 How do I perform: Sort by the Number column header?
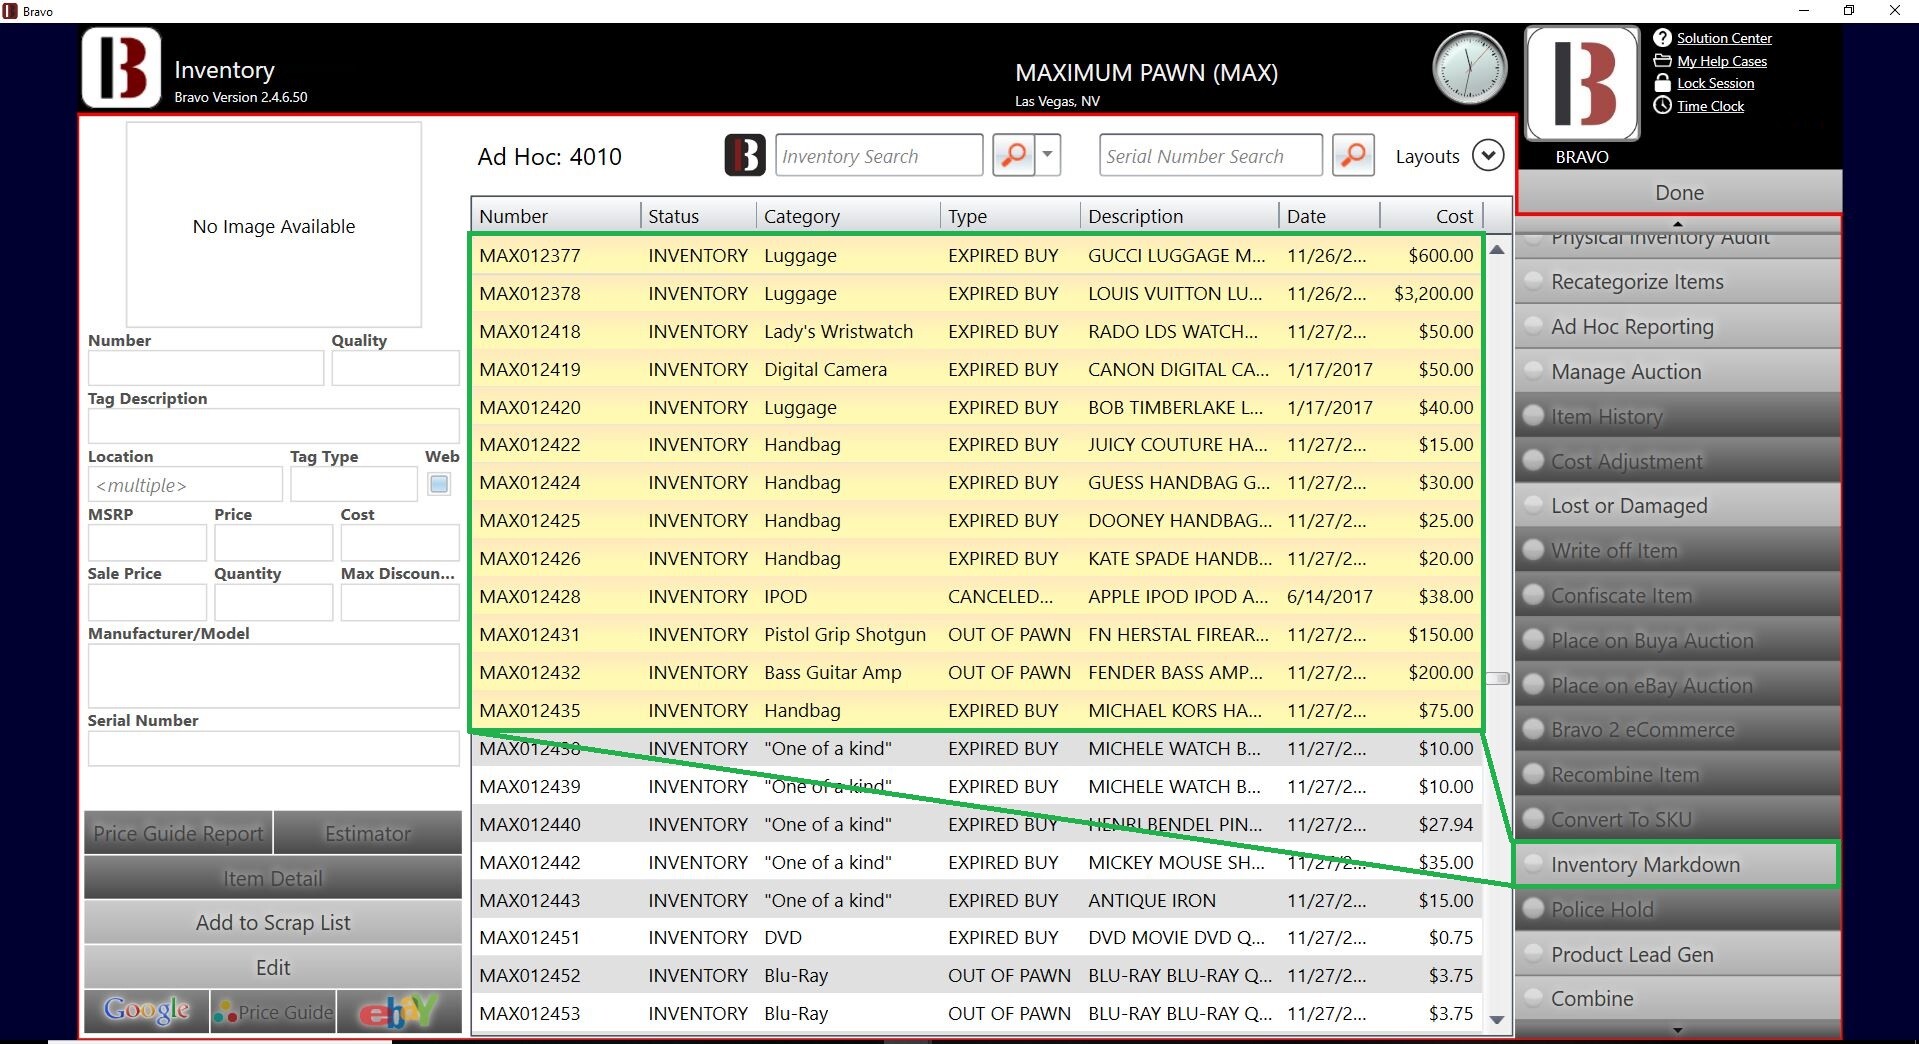pos(556,216)
